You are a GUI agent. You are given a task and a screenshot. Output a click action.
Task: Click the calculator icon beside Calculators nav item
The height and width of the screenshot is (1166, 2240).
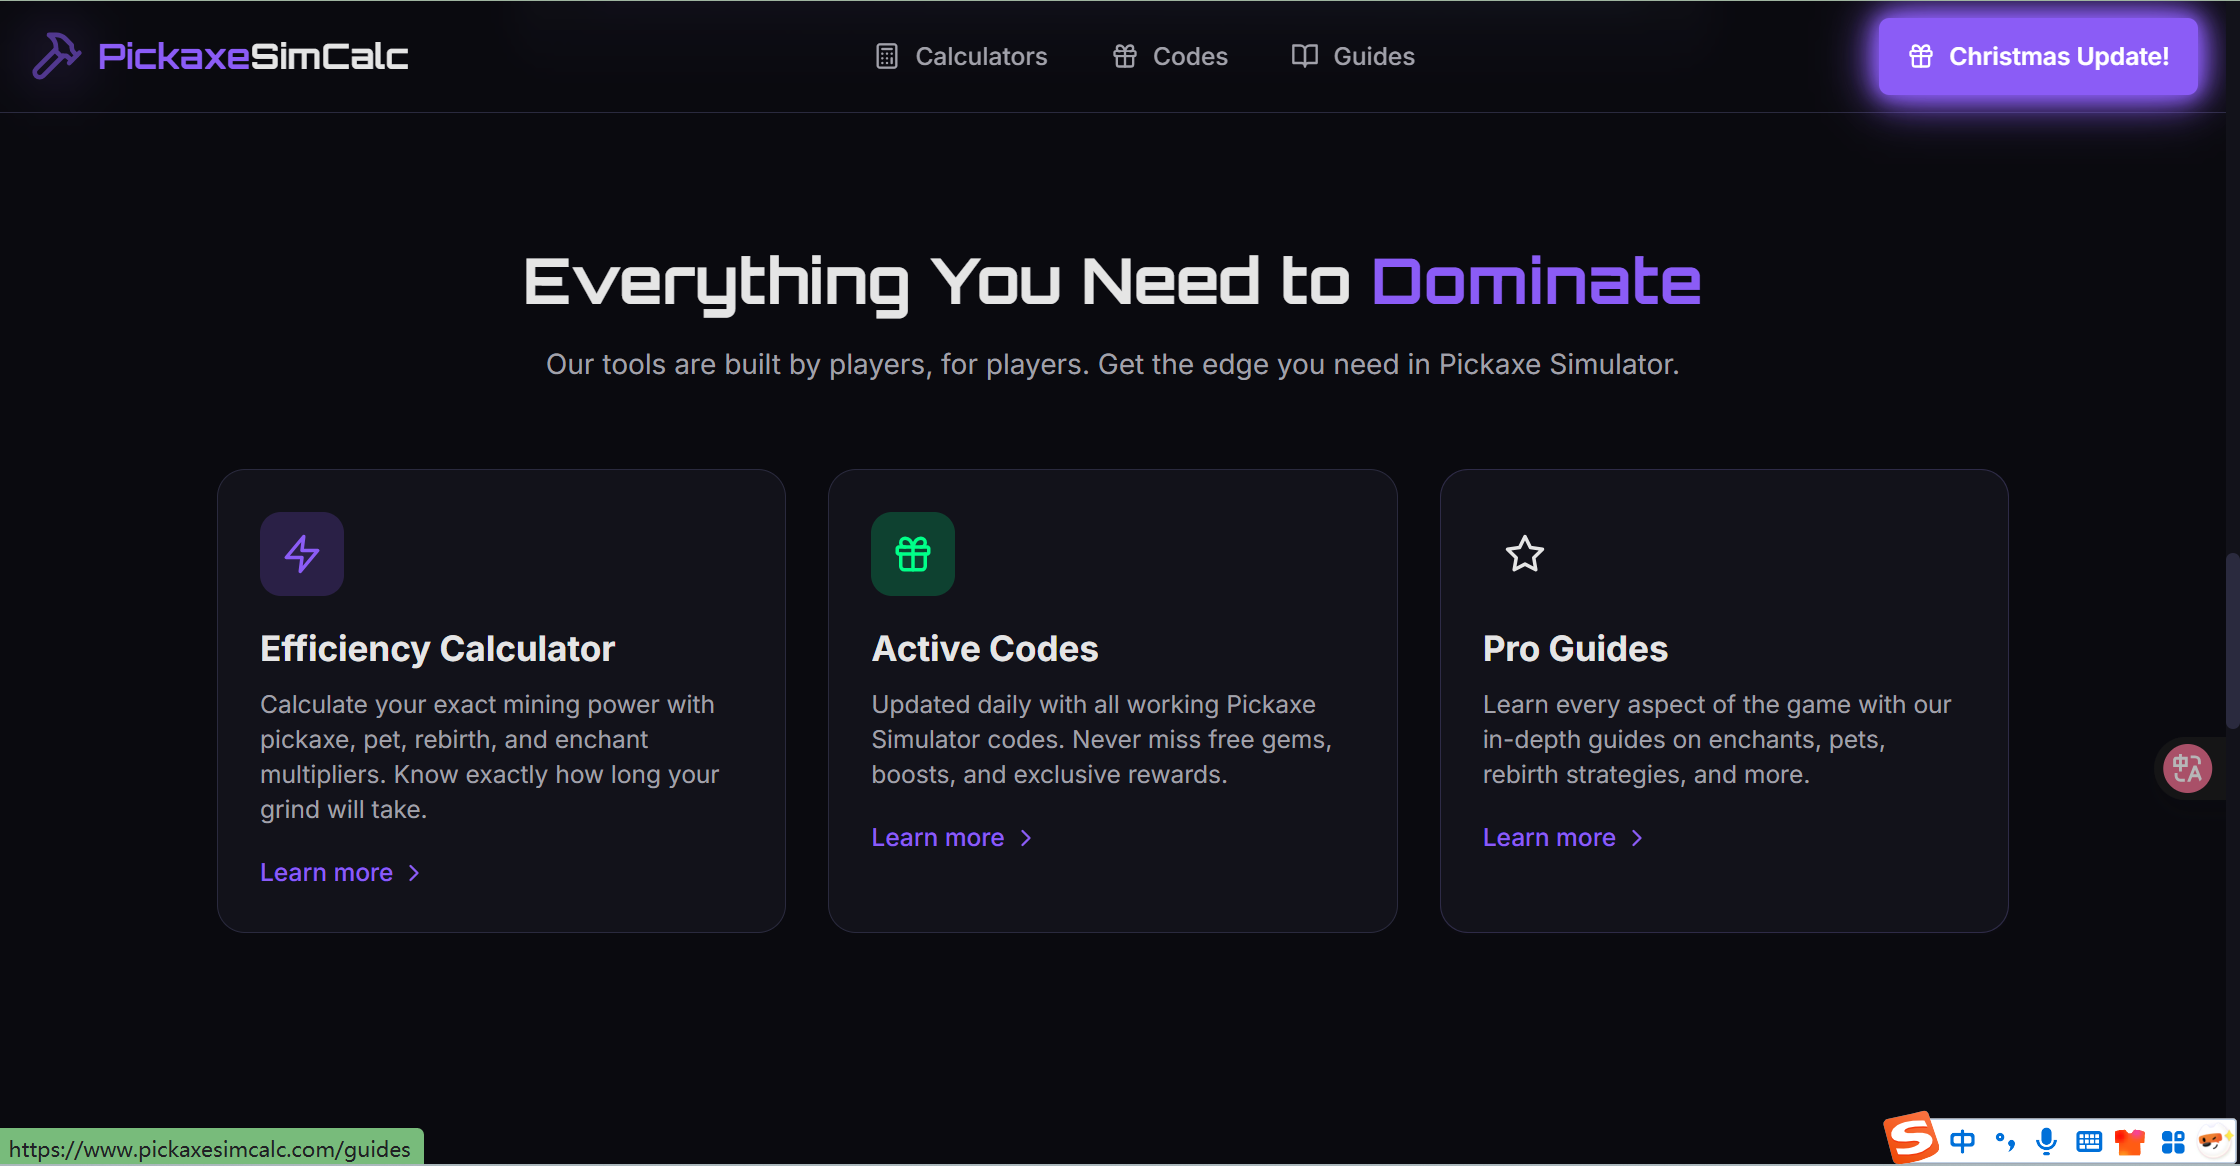pos(886,56)
